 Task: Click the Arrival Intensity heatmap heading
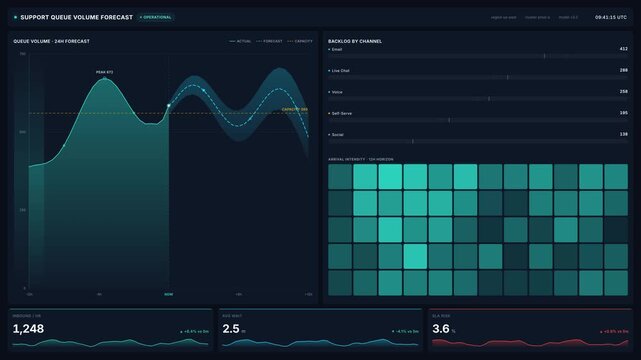pos(361,159)
